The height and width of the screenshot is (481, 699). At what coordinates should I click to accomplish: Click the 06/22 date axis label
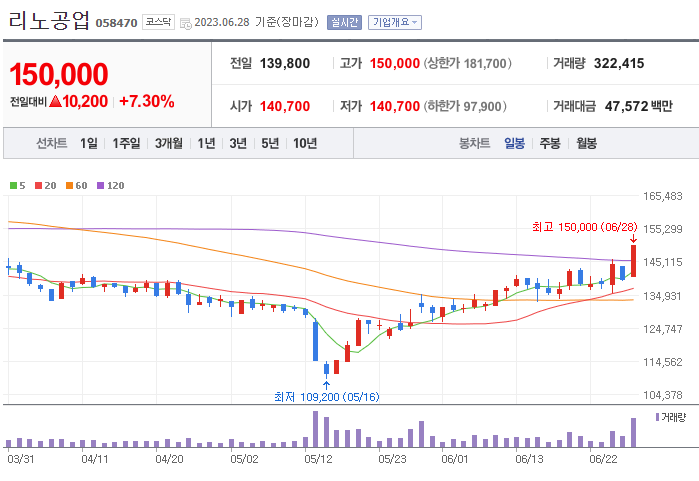(x=603, y=459)
